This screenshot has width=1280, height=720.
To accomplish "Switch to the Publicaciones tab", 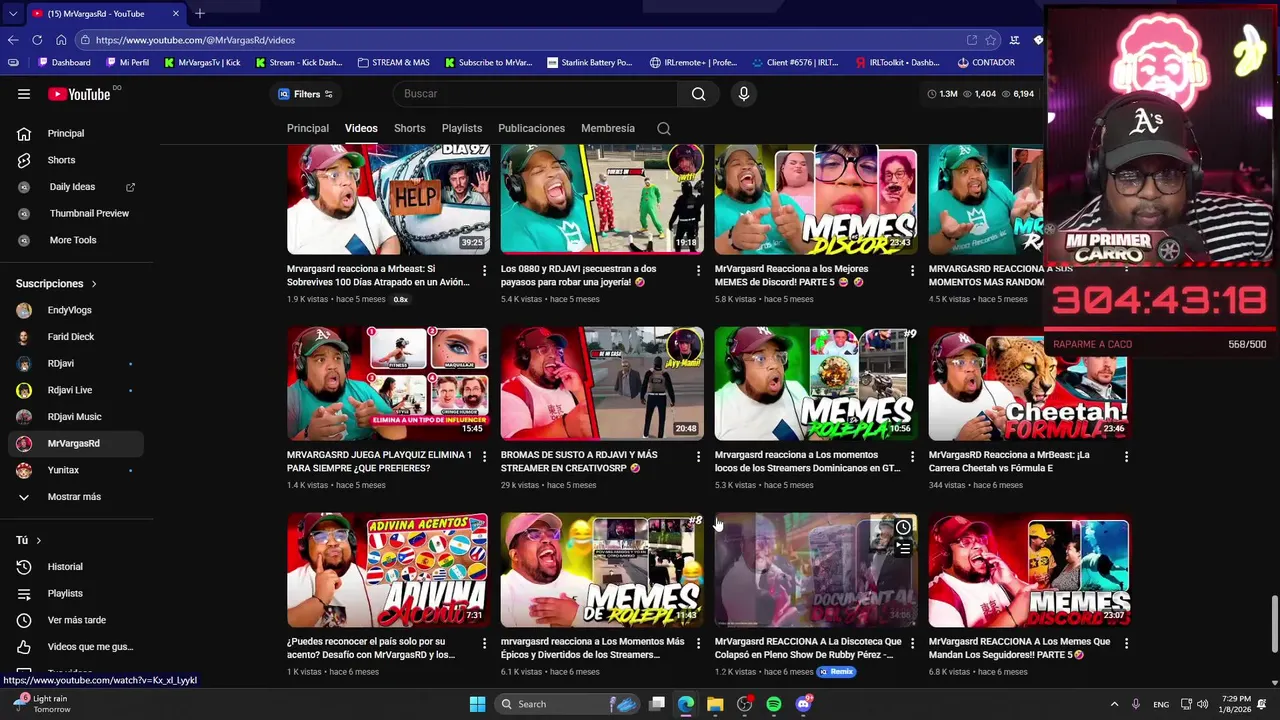I will 531,128.
